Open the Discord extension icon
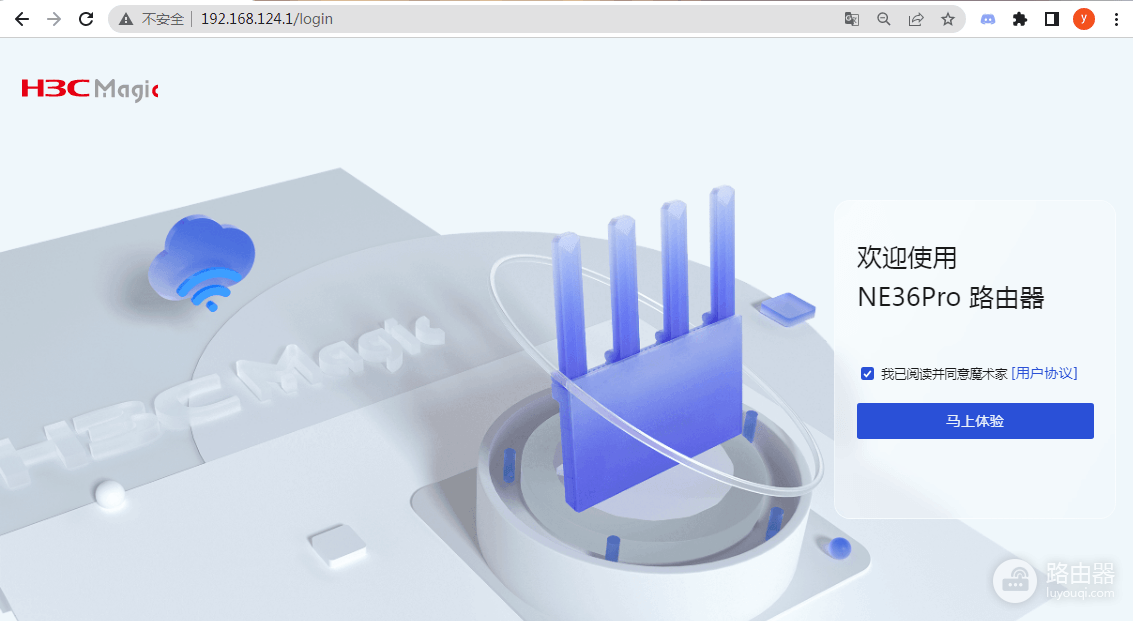The height and width of the screenshot is (621, 1133). (x=988, y=19)
